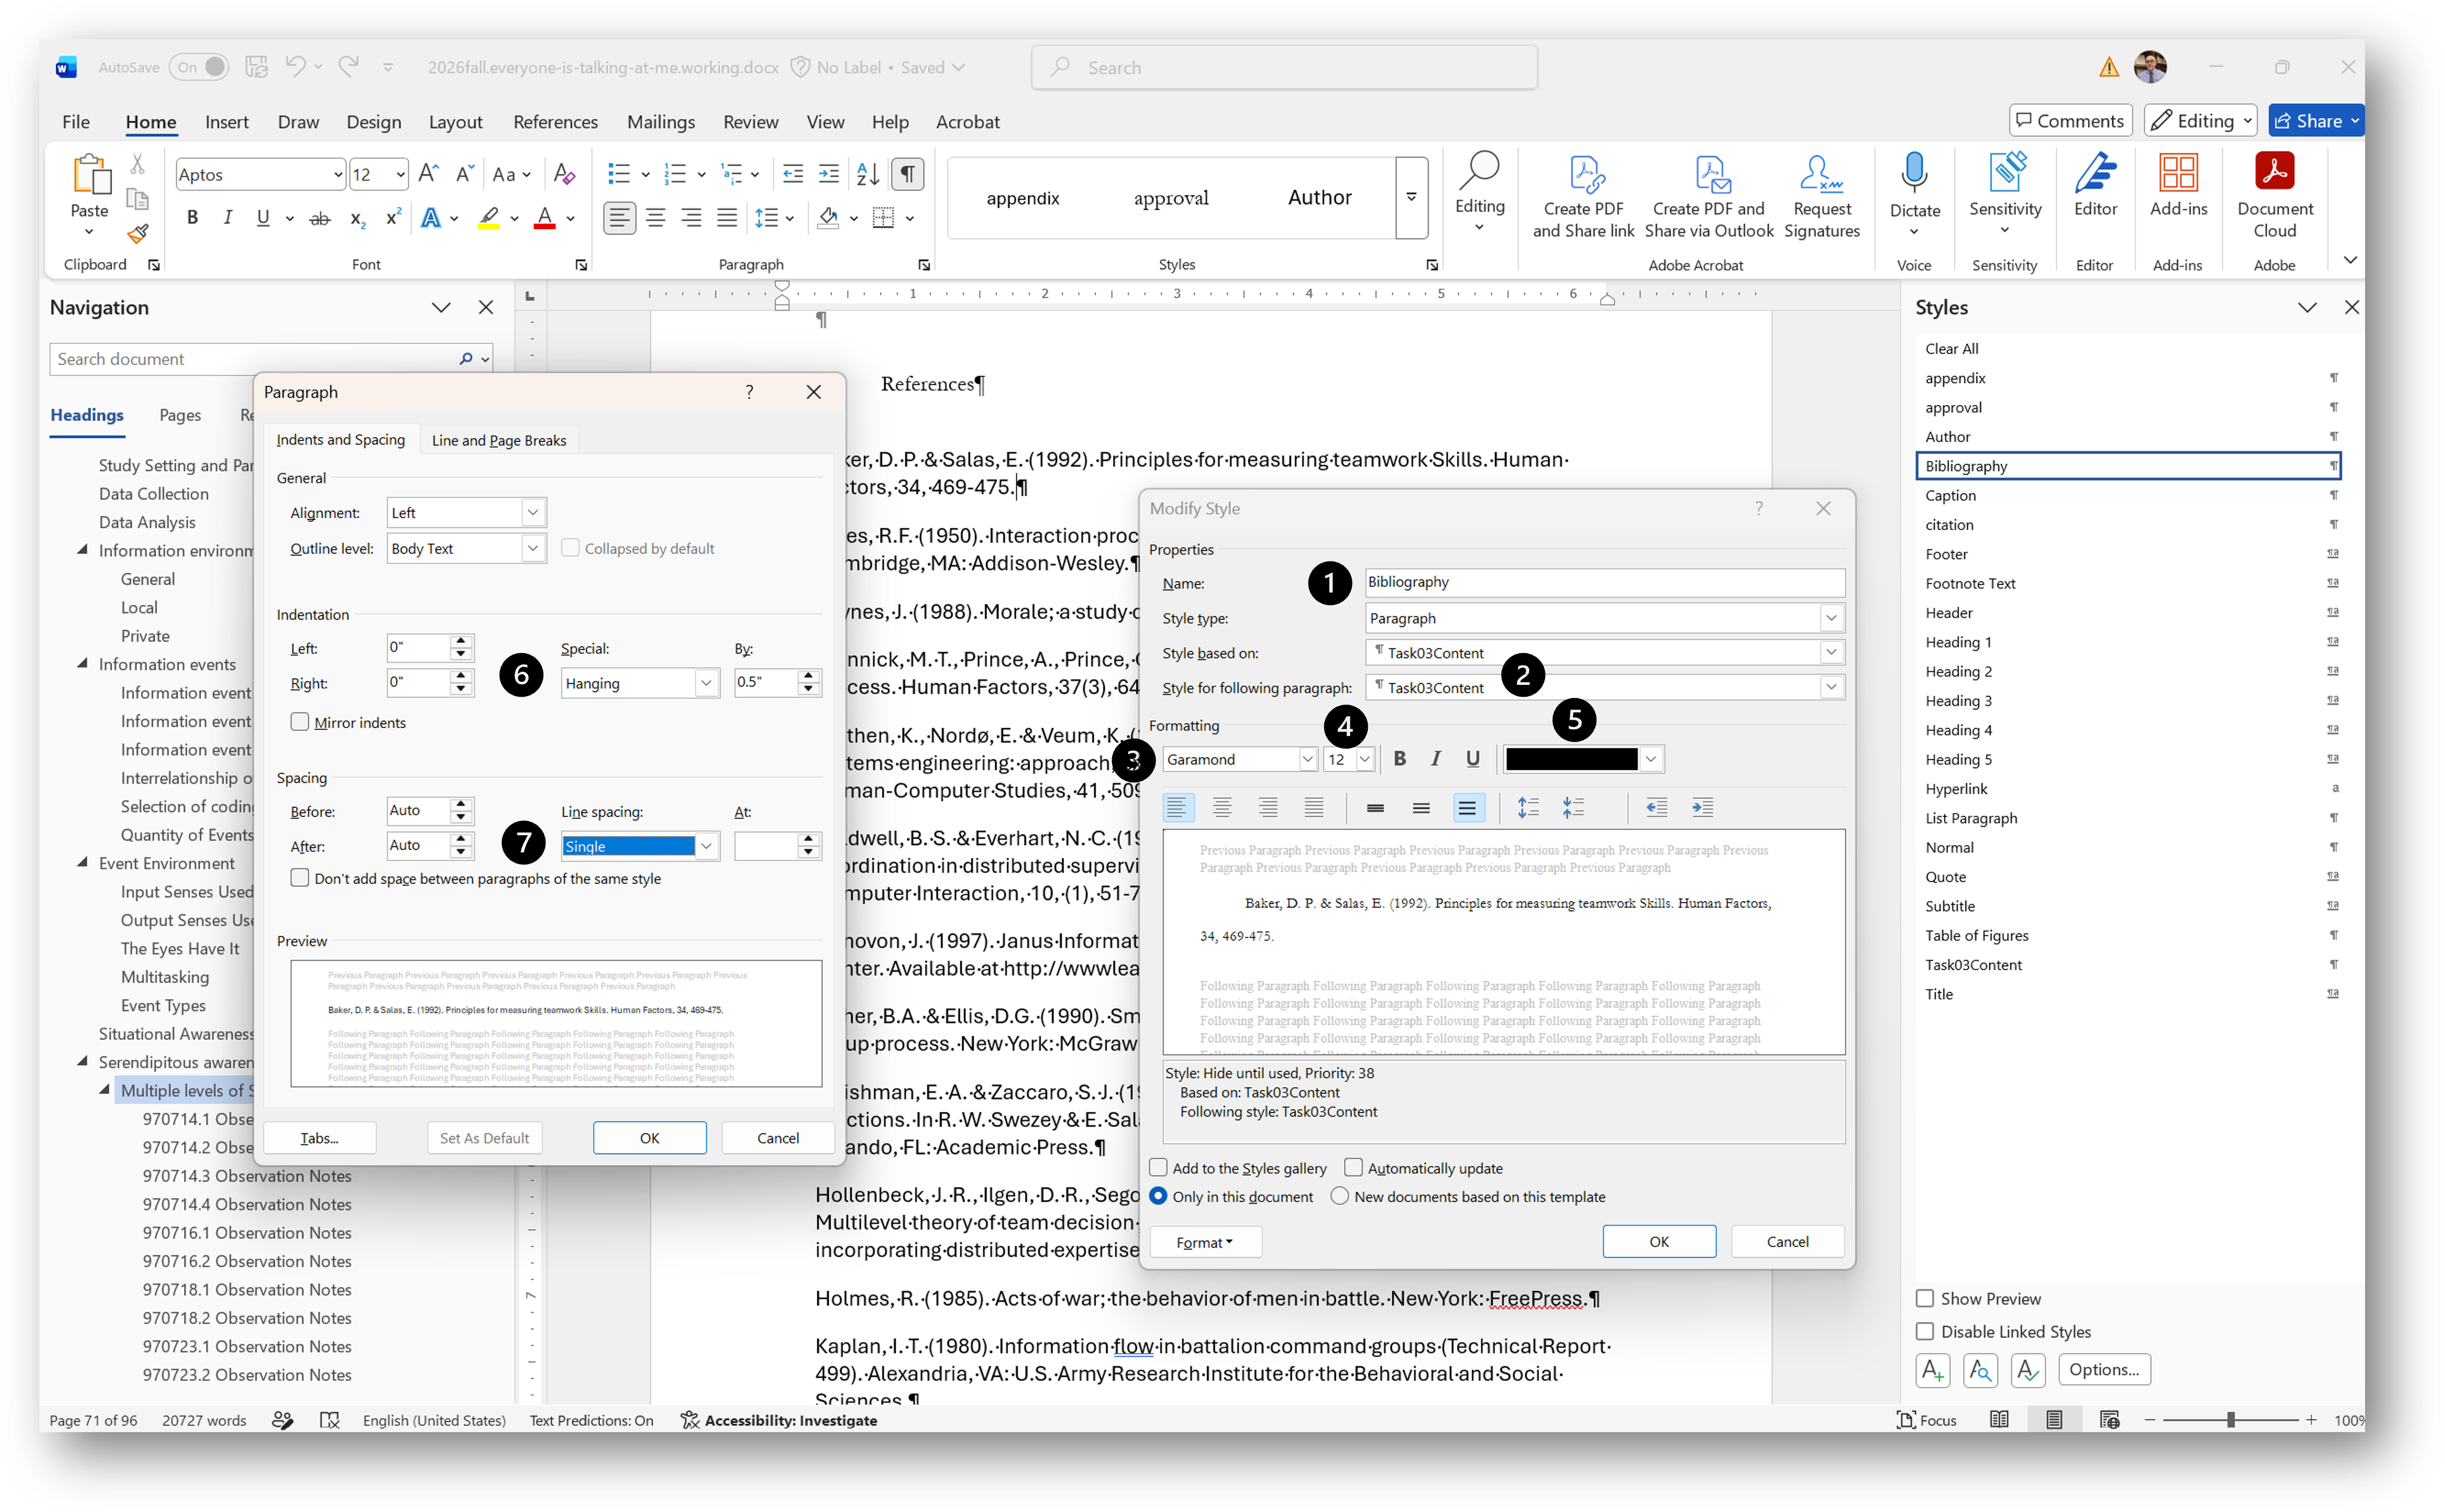Open the Format button menu
Viewport: 2445px width, 1512px height.
click(x=1205, y=1242)
